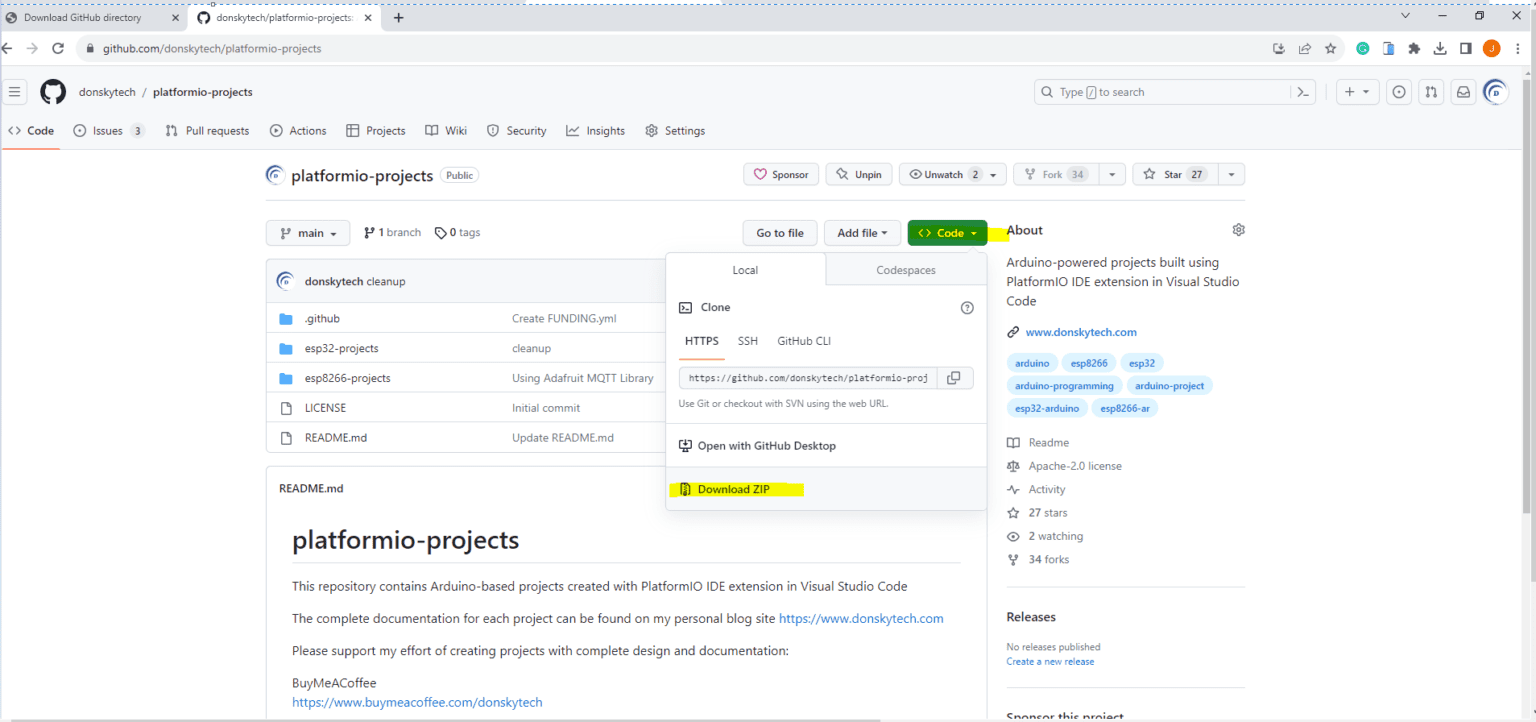Open the browser downloads icon

1440,47
